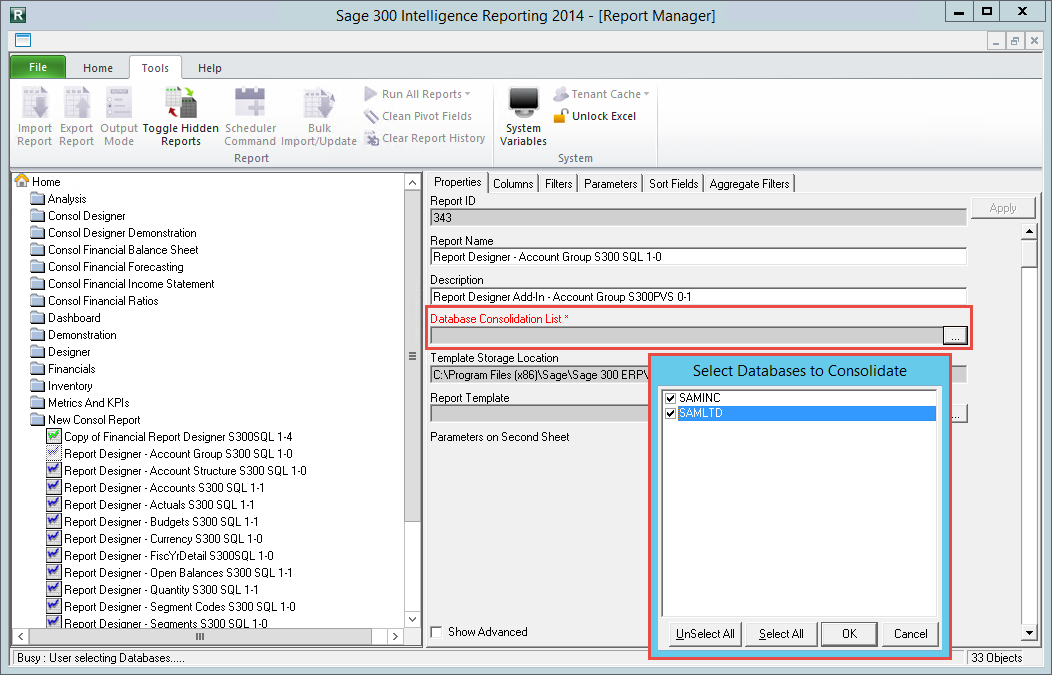Open the Output Mode tool

[119, 117]
